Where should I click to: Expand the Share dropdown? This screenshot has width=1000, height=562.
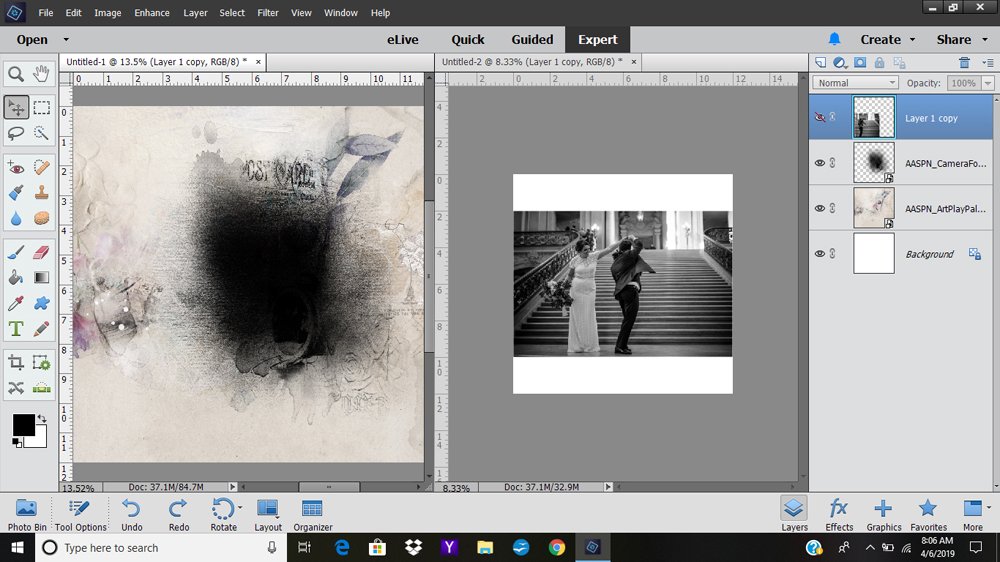coord(985,40)
